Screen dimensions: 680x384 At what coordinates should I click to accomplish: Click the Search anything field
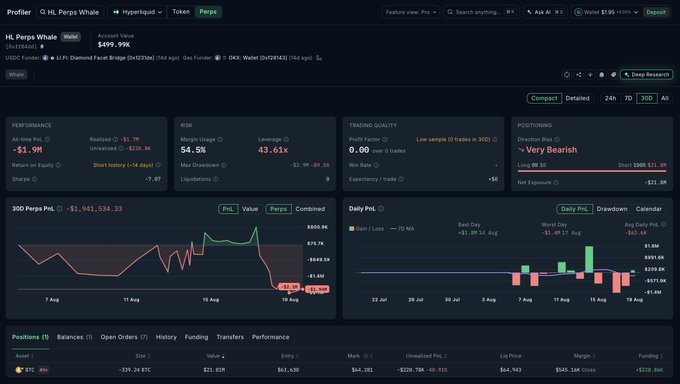[x=481, y=12]
